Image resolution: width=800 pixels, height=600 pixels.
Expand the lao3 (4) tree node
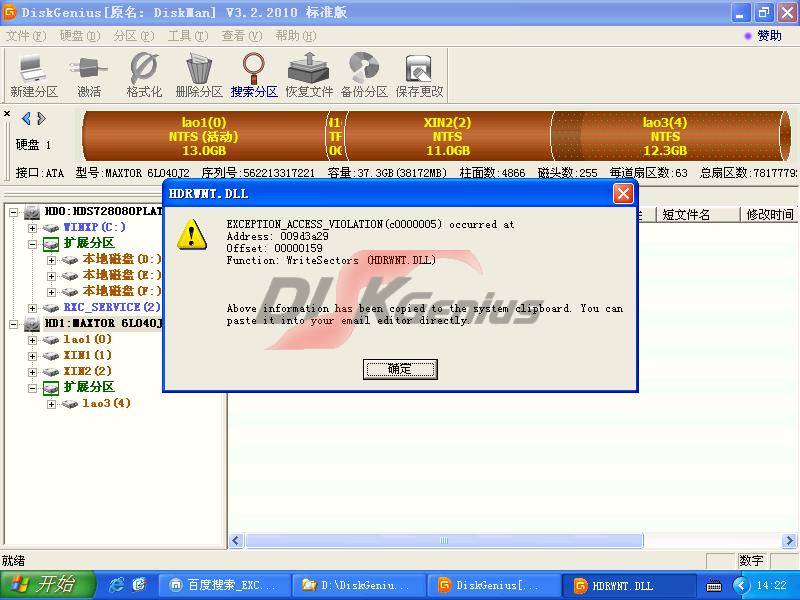click(52, 404)
